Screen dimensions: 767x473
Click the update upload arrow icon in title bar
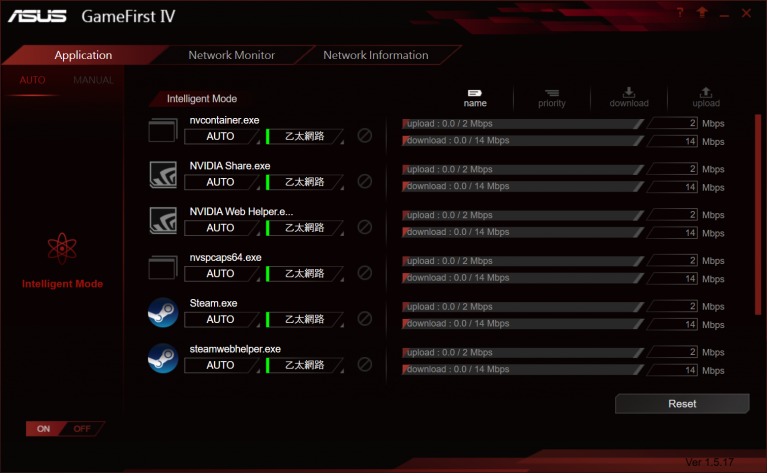tap(702, 13)
